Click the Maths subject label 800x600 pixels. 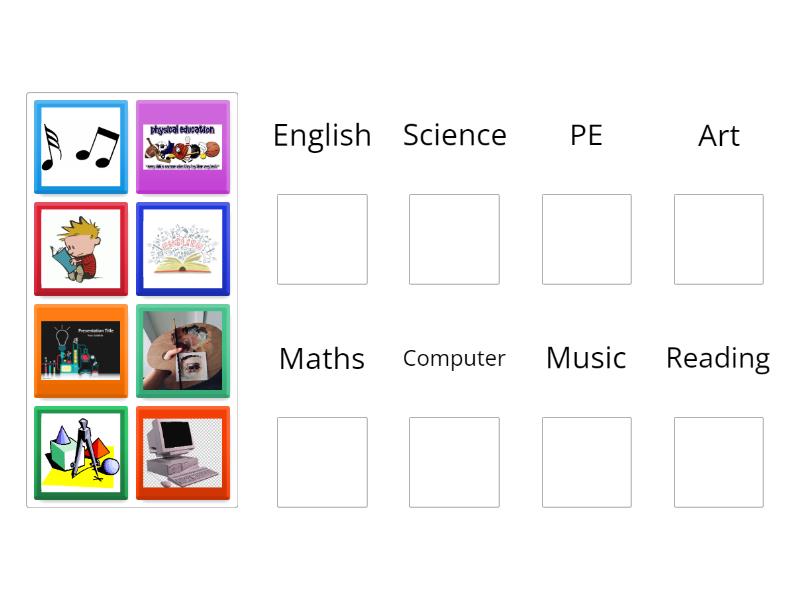pyautogui.click(x=322, y=358)
